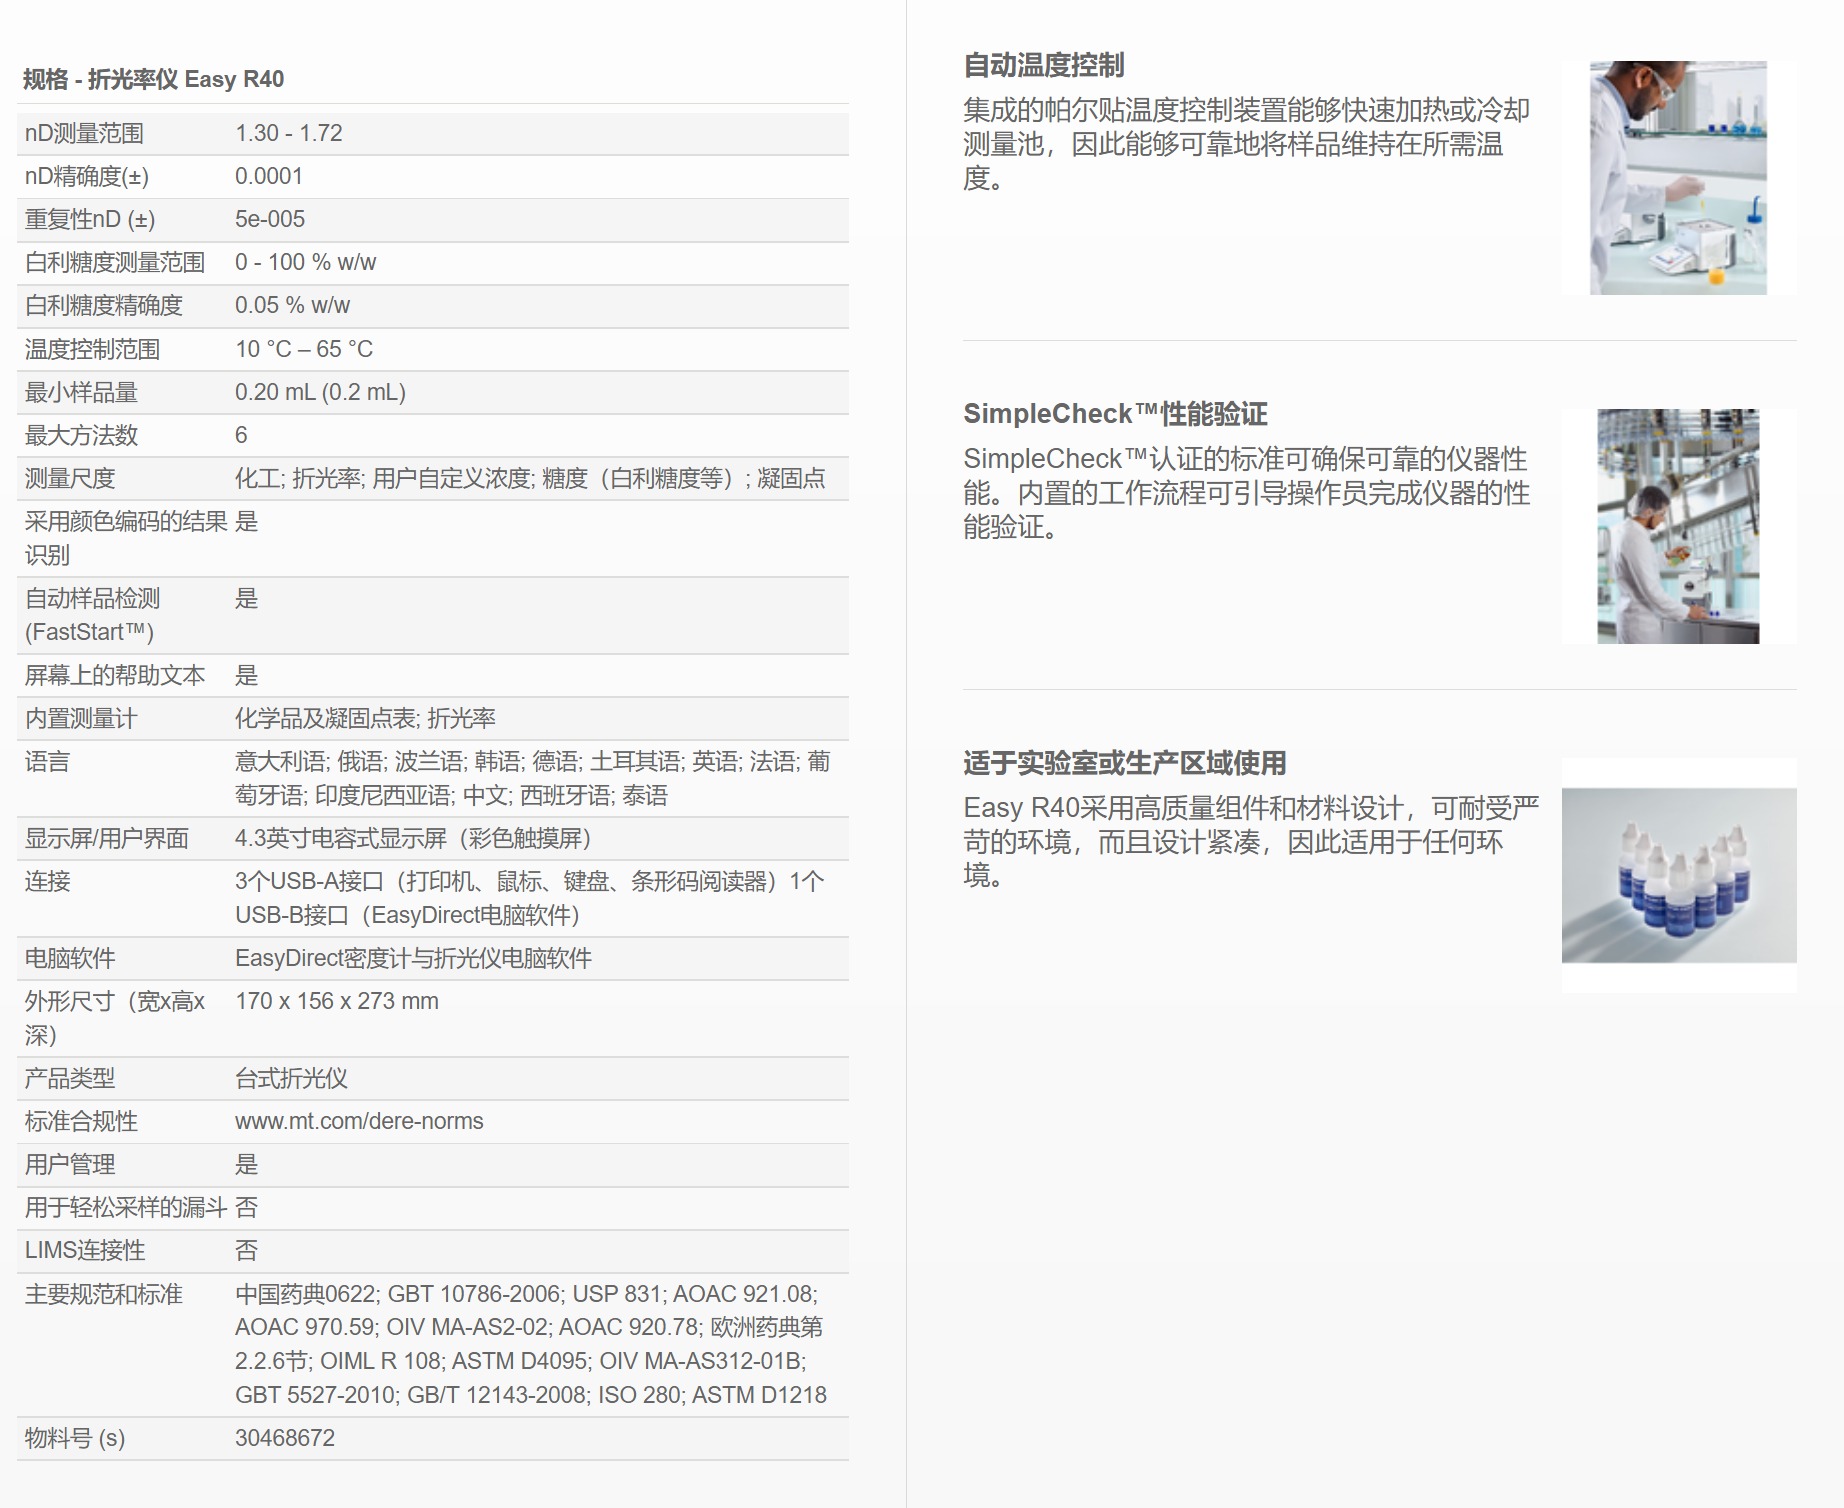Click the 温度控制范围 row label
Viewport: 1844px width, 1508px height.
coord(92,349)
